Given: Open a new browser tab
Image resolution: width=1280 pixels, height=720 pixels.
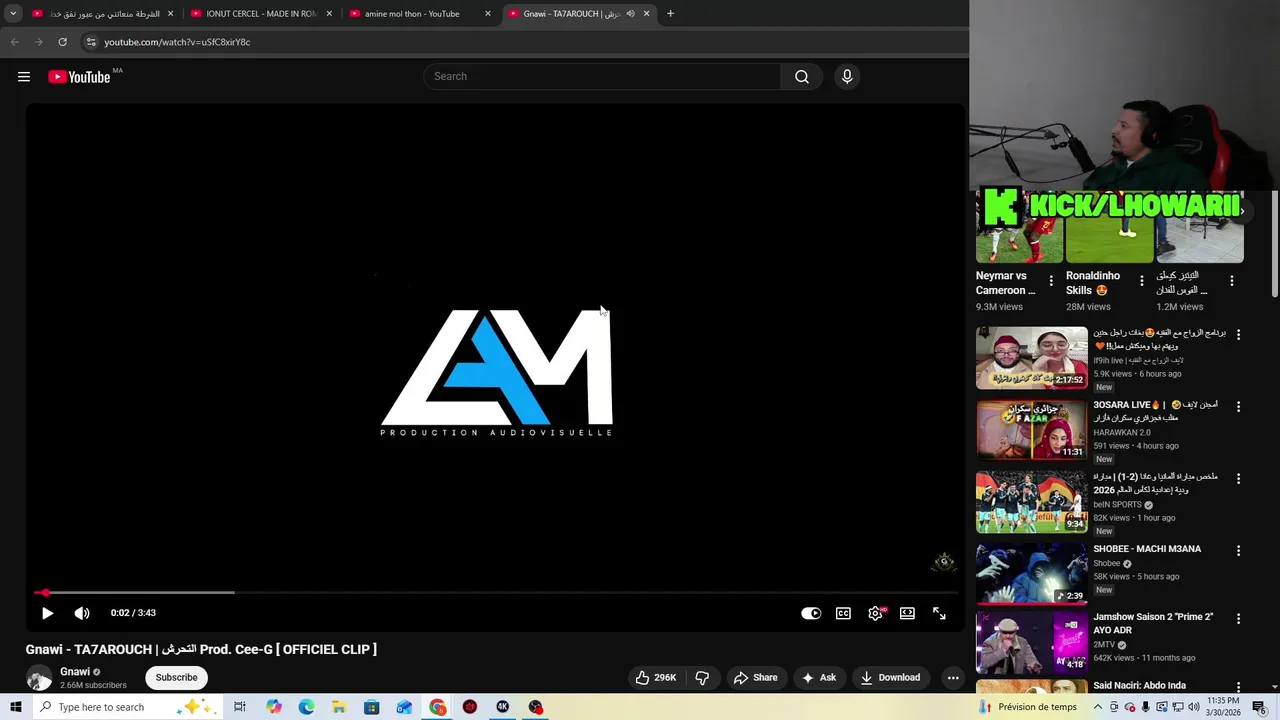Looking at the screenshot, I should 670,14.
